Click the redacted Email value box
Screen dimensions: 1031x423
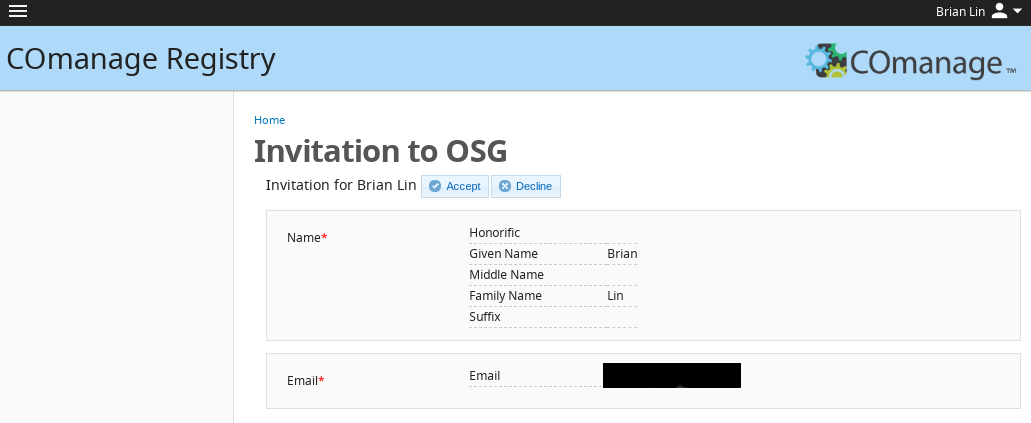coord(671,375)
